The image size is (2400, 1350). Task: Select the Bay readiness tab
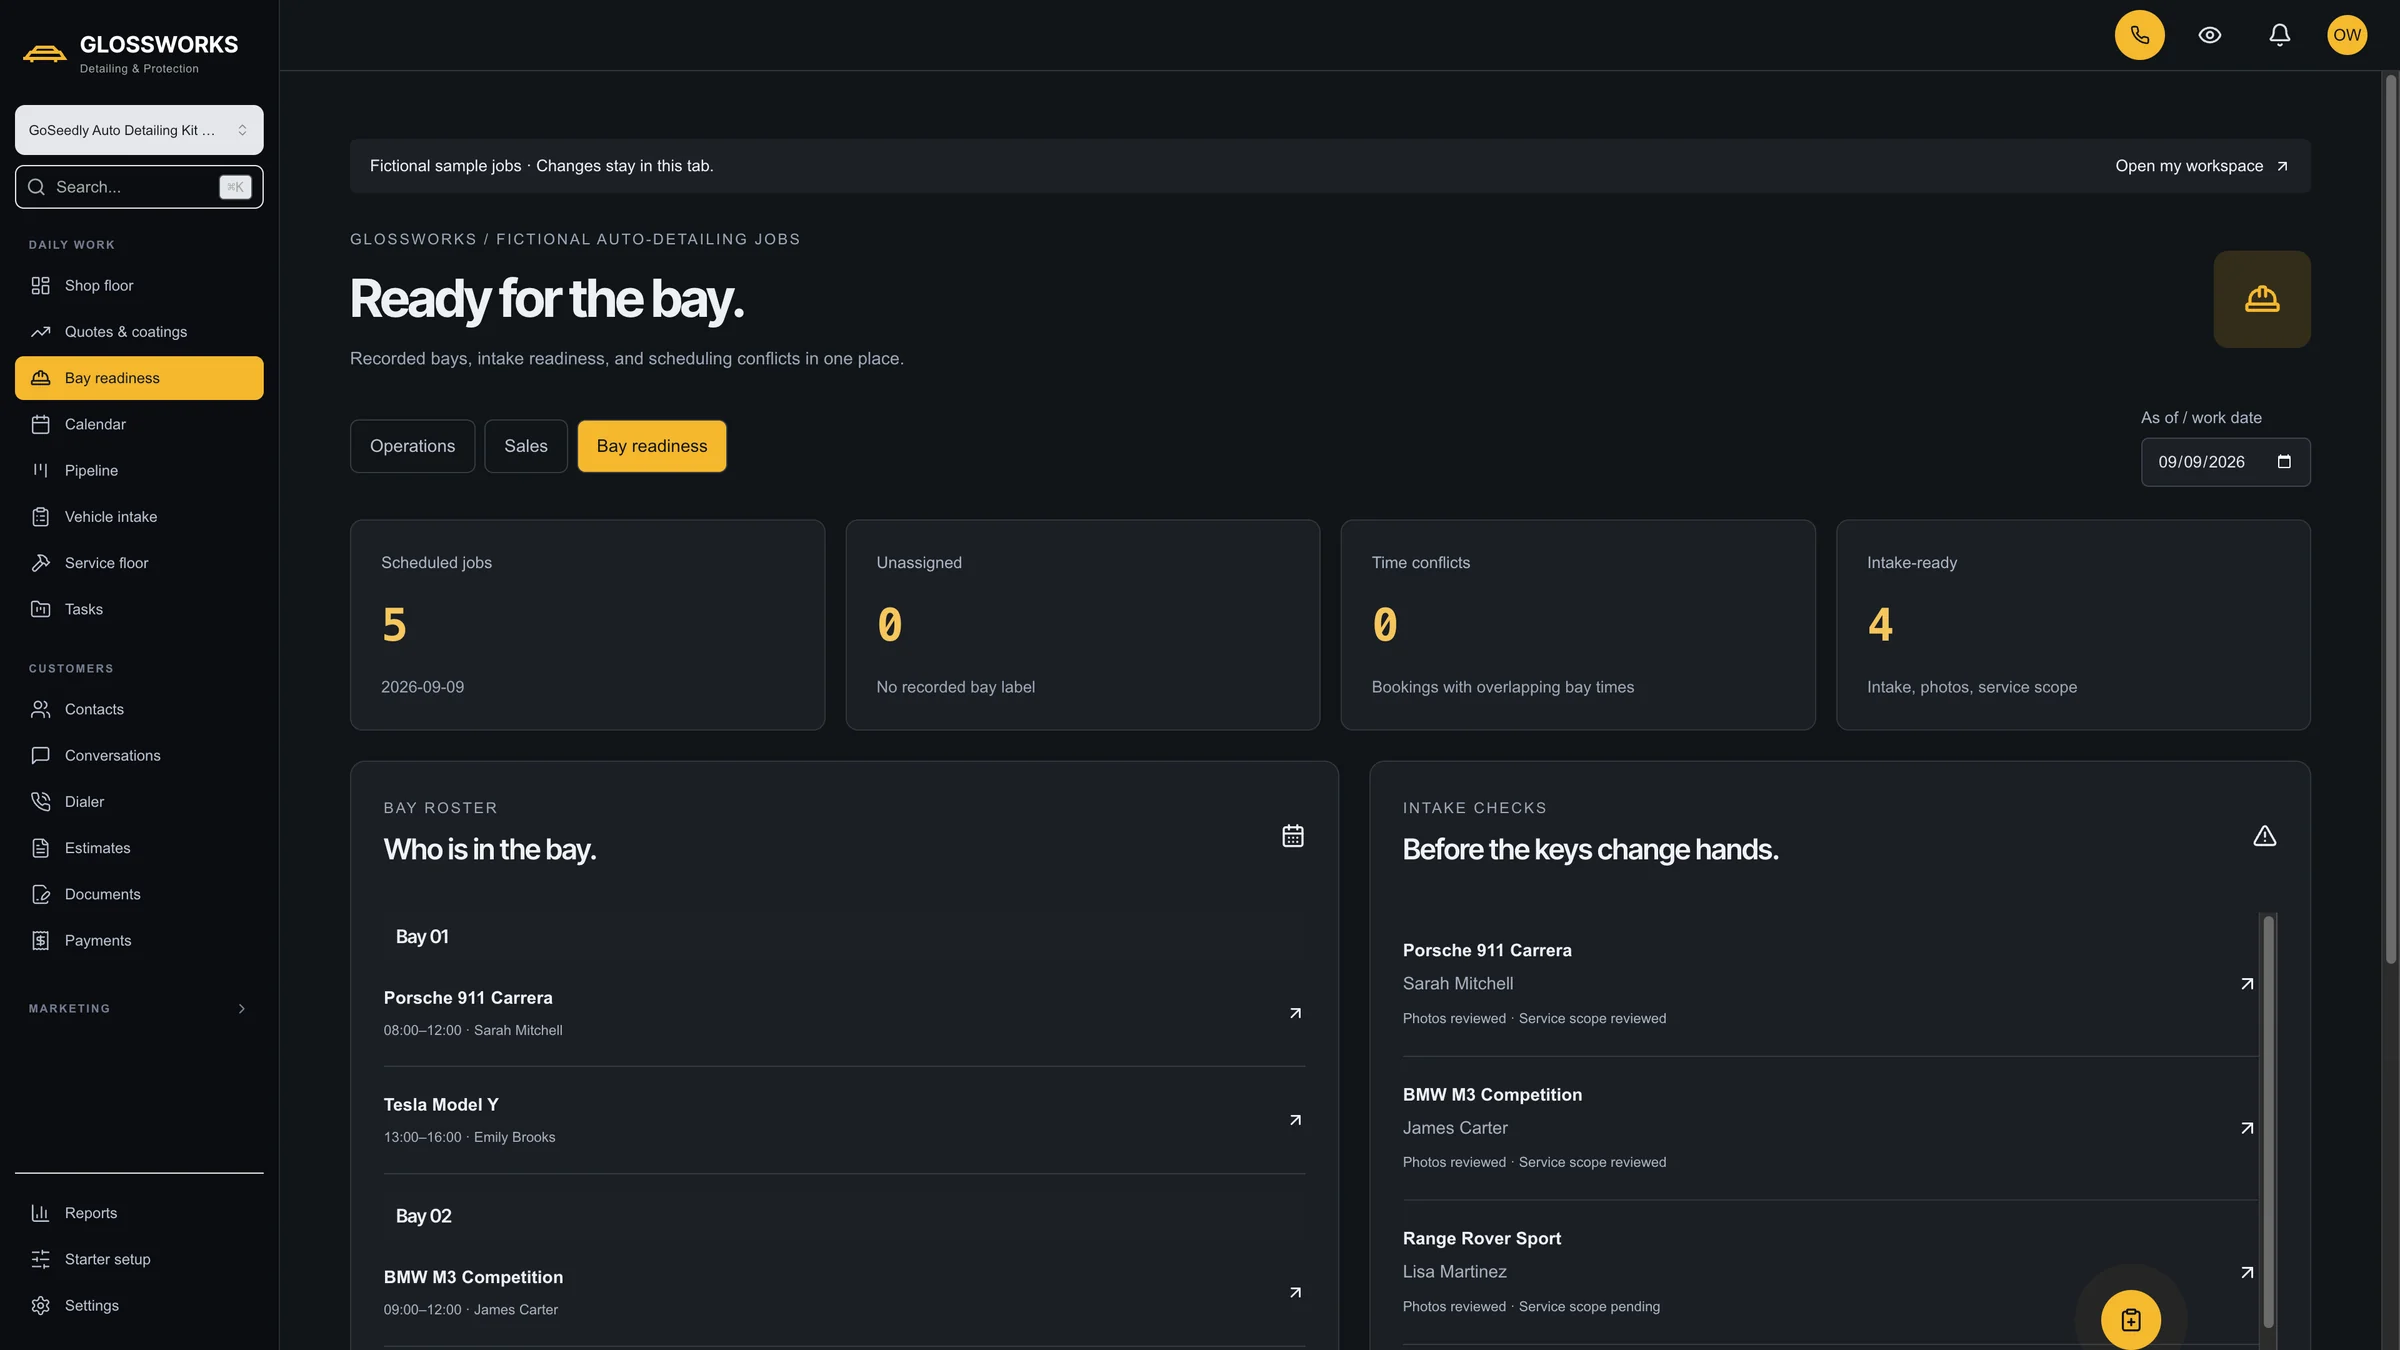pos(652,446)
